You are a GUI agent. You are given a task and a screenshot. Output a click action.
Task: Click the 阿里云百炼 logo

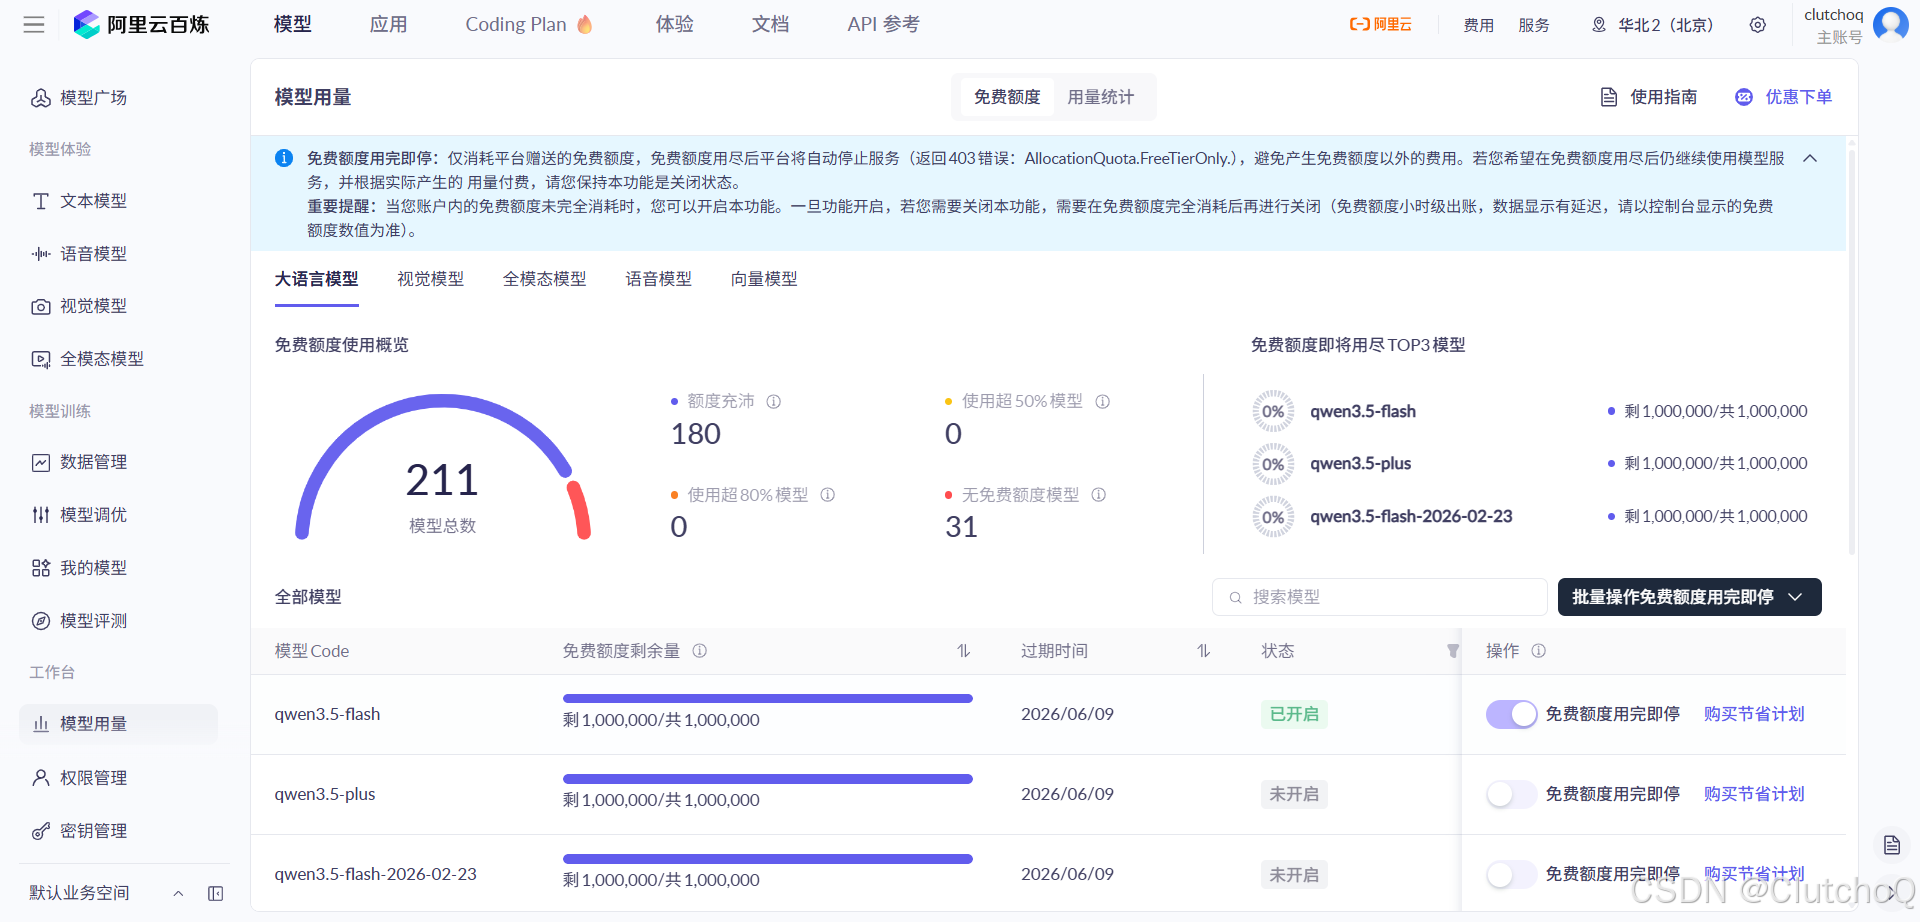141,25
